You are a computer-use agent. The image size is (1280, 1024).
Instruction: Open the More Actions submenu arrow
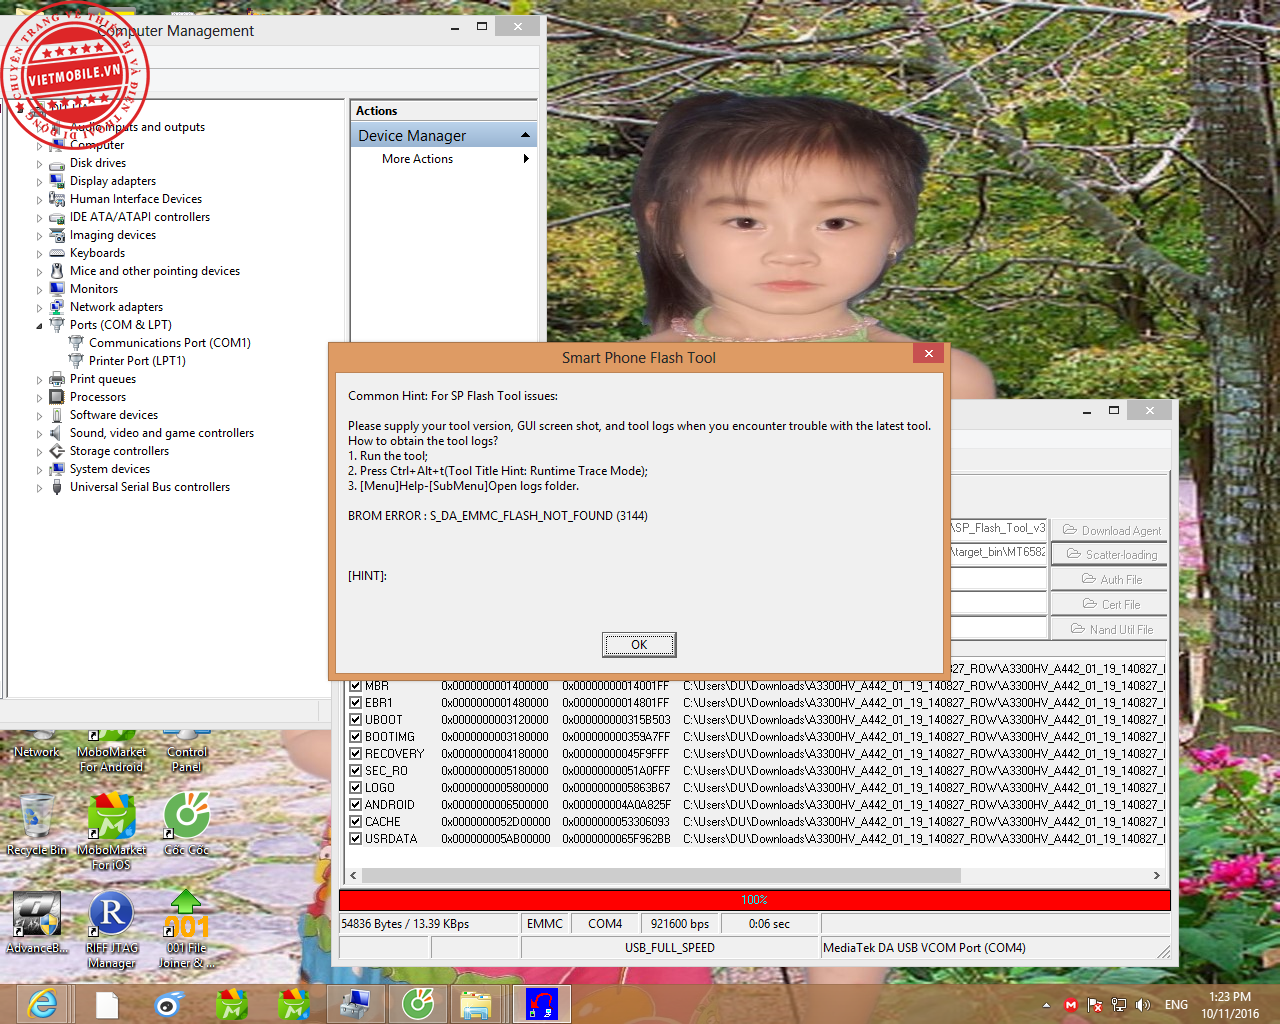526,159
